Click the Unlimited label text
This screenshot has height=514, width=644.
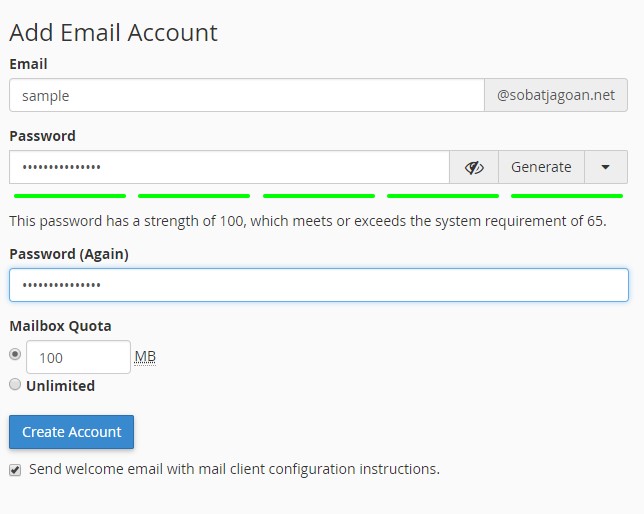pyautogui.click(x=60, y=386)
